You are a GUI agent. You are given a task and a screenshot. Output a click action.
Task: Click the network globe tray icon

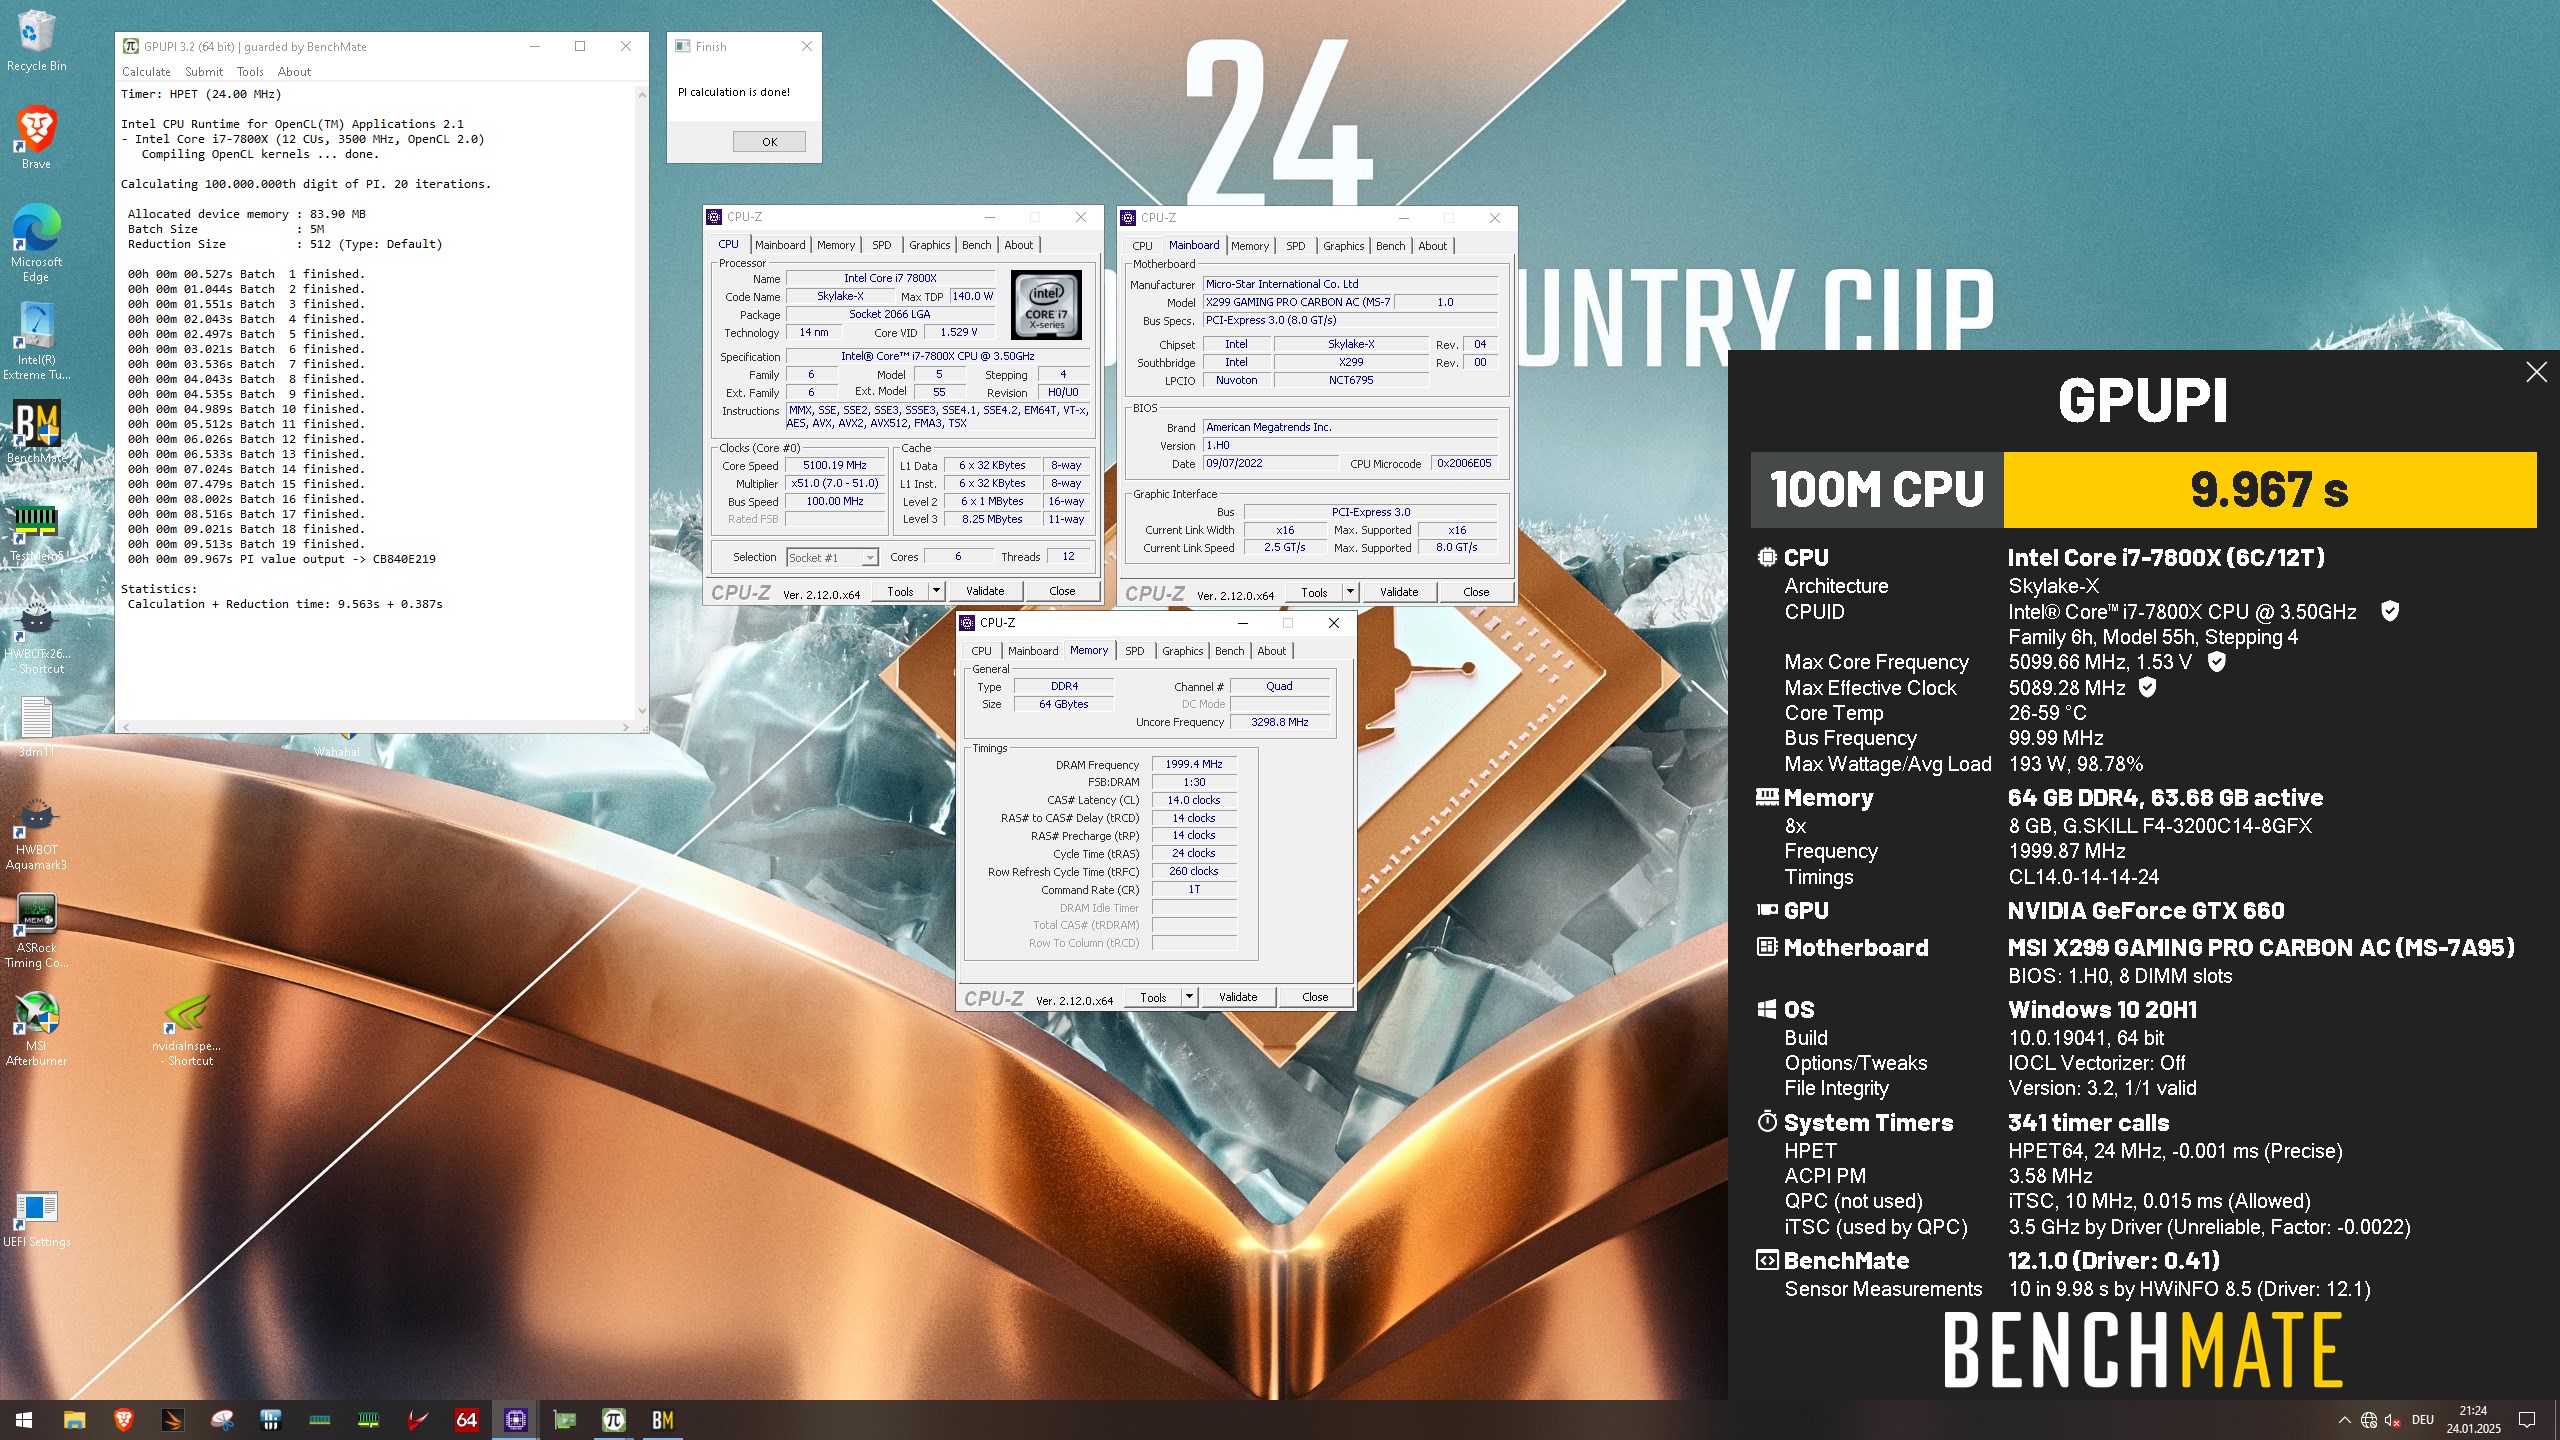[2368, 1420]
